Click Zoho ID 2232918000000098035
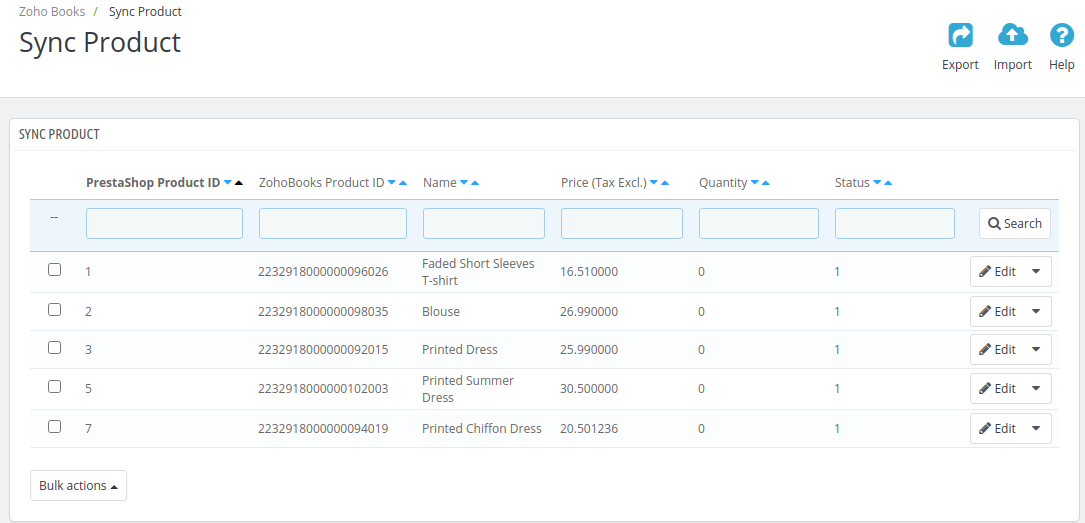Image resolution: width=1085 pixels, height=523 pixels. pos(323,312)
